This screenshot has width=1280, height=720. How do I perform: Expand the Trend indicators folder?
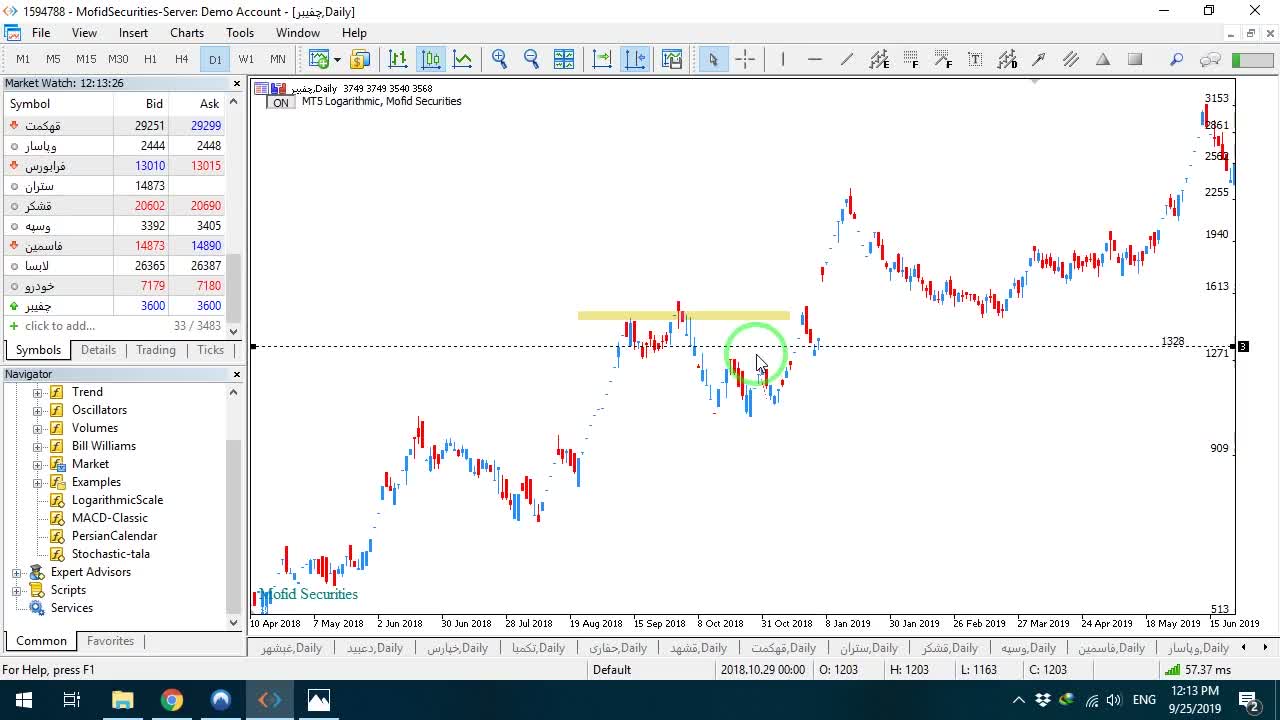pyautogui.click(x=38, y=392)
